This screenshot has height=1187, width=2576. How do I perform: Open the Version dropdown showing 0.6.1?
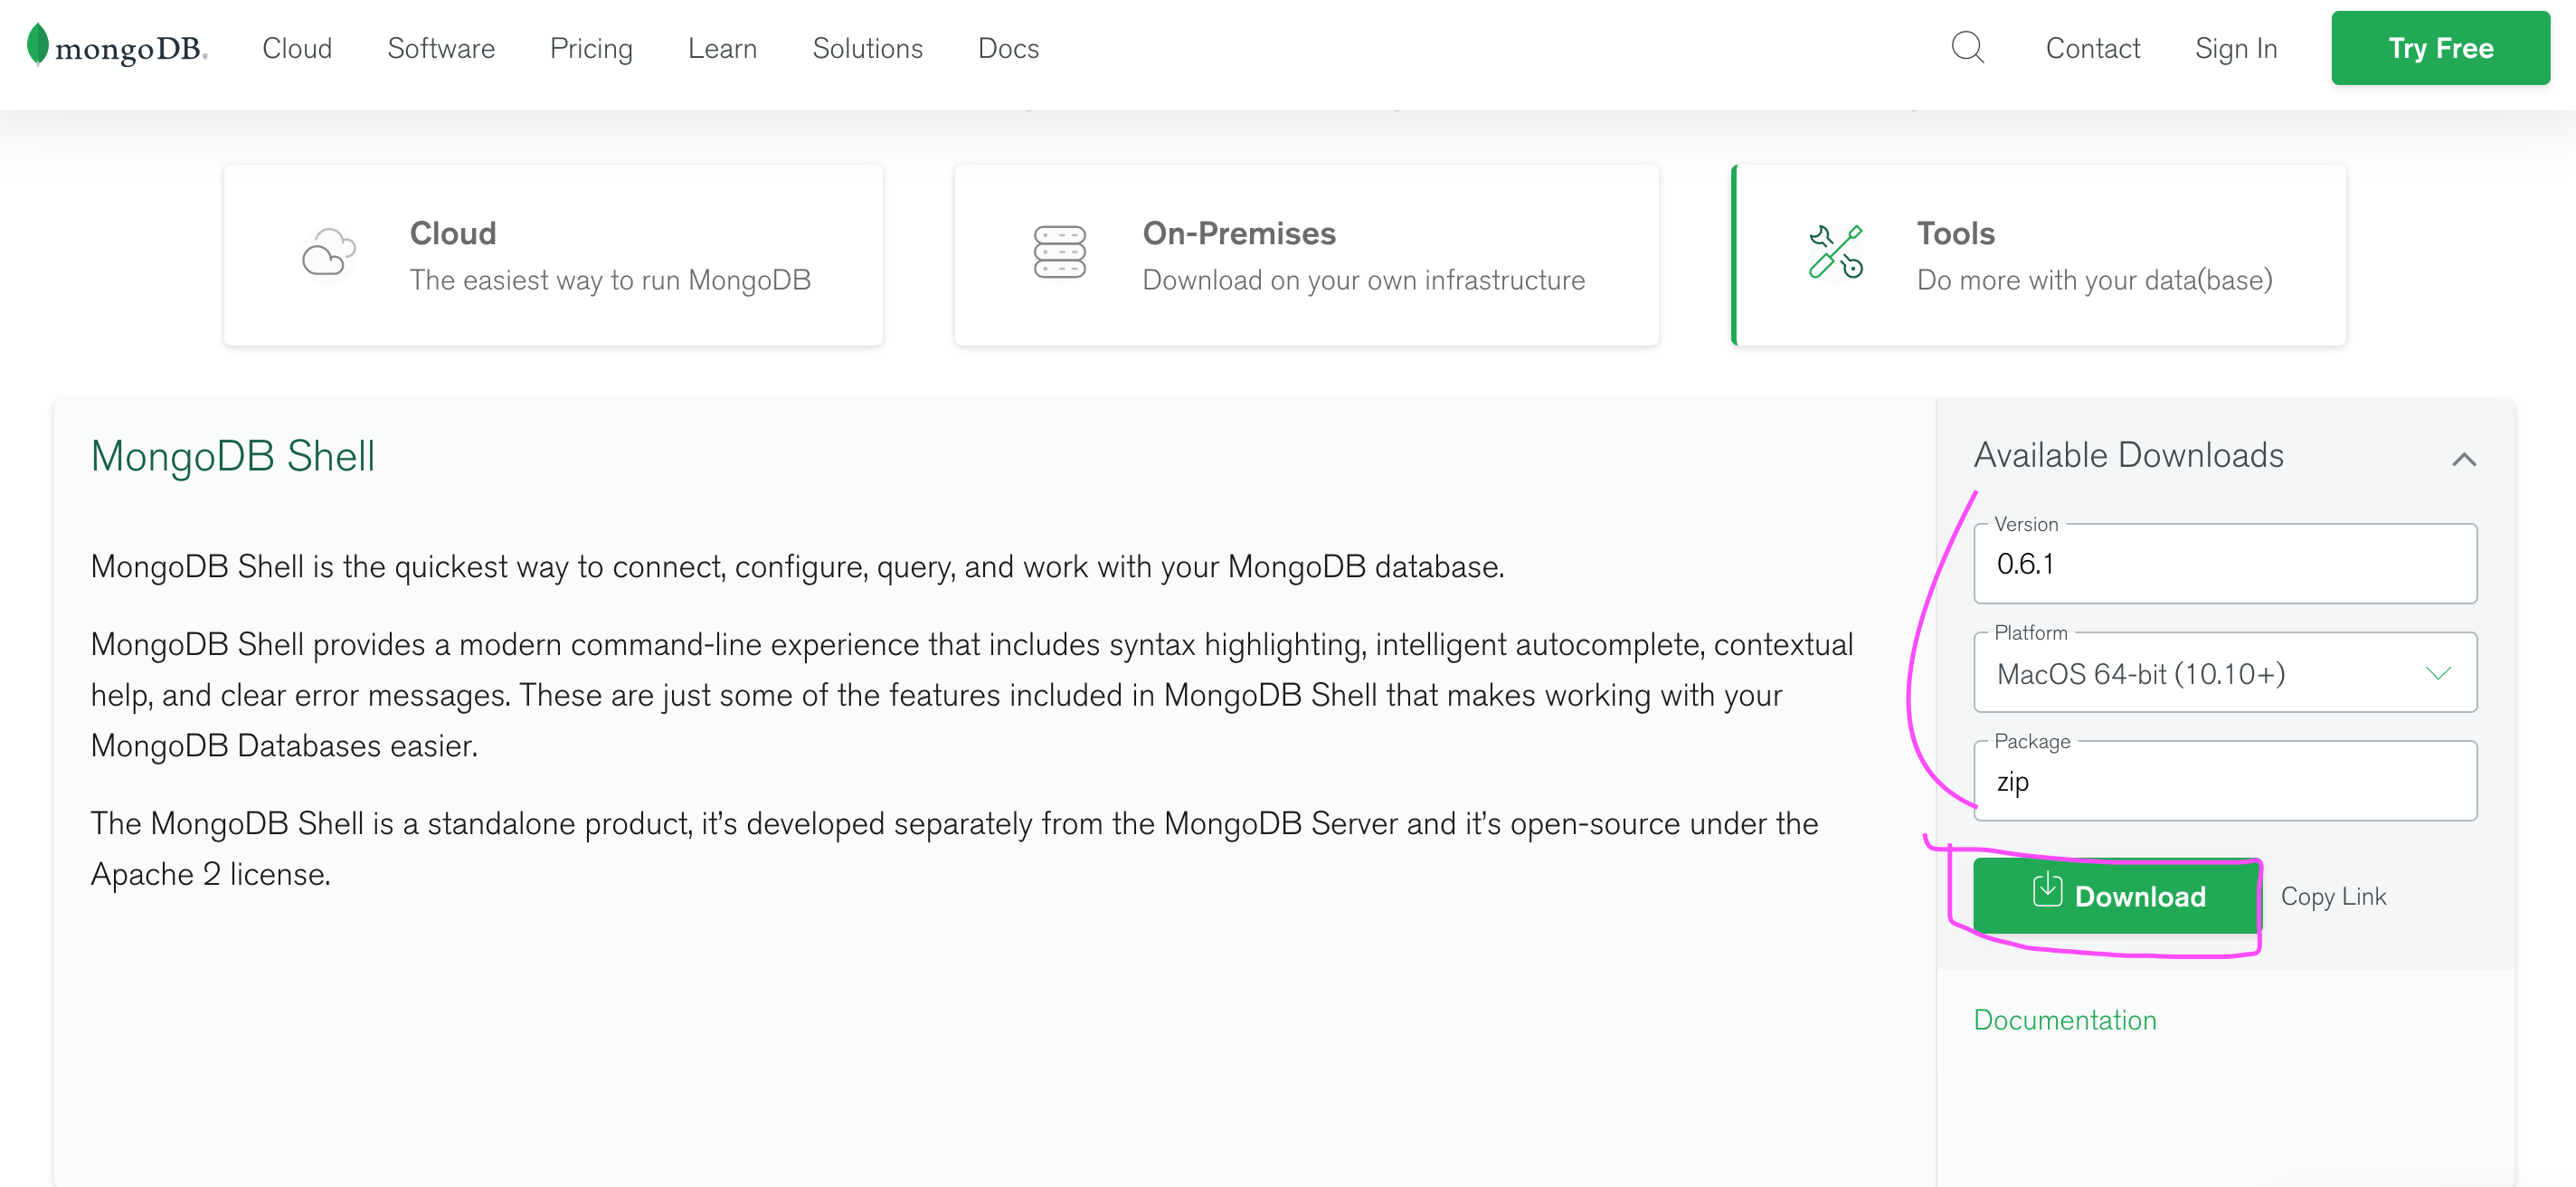coord(2224,563)
